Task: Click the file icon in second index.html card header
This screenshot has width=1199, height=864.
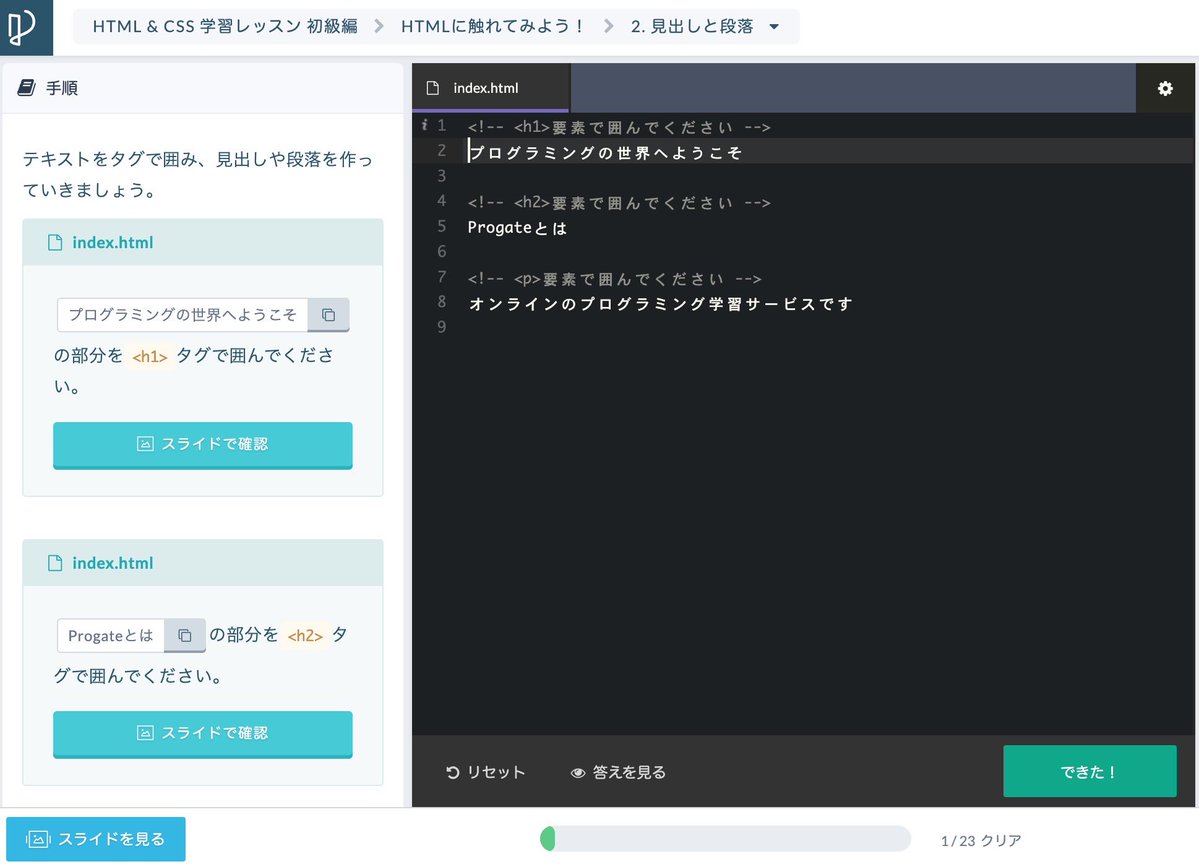Action: (55, 563)
